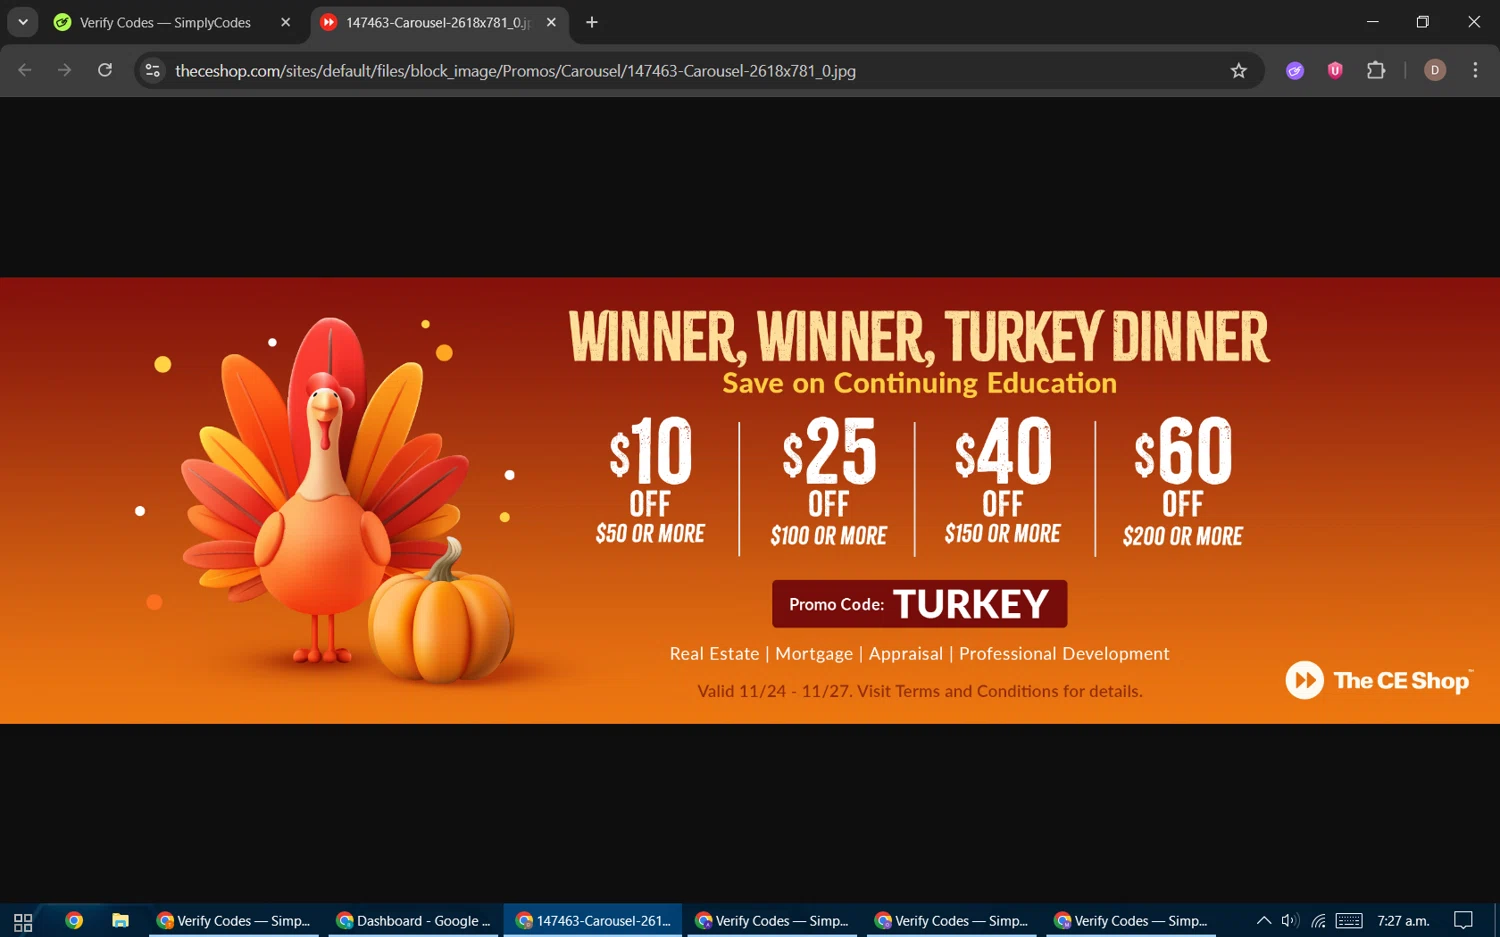Screen dimensions: 1500x937
Task: Open Dashboard - Google taskbar window
Action: pos(414,920)
